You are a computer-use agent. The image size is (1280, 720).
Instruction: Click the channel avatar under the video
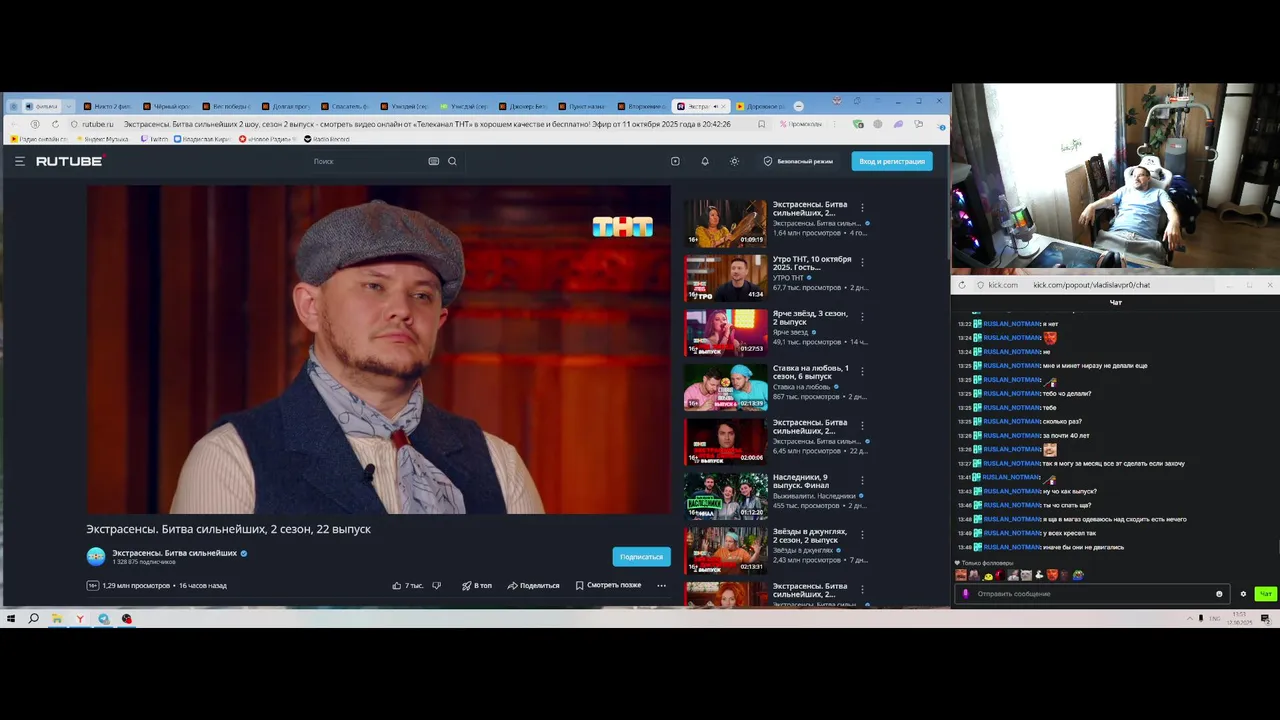point(96,557)
